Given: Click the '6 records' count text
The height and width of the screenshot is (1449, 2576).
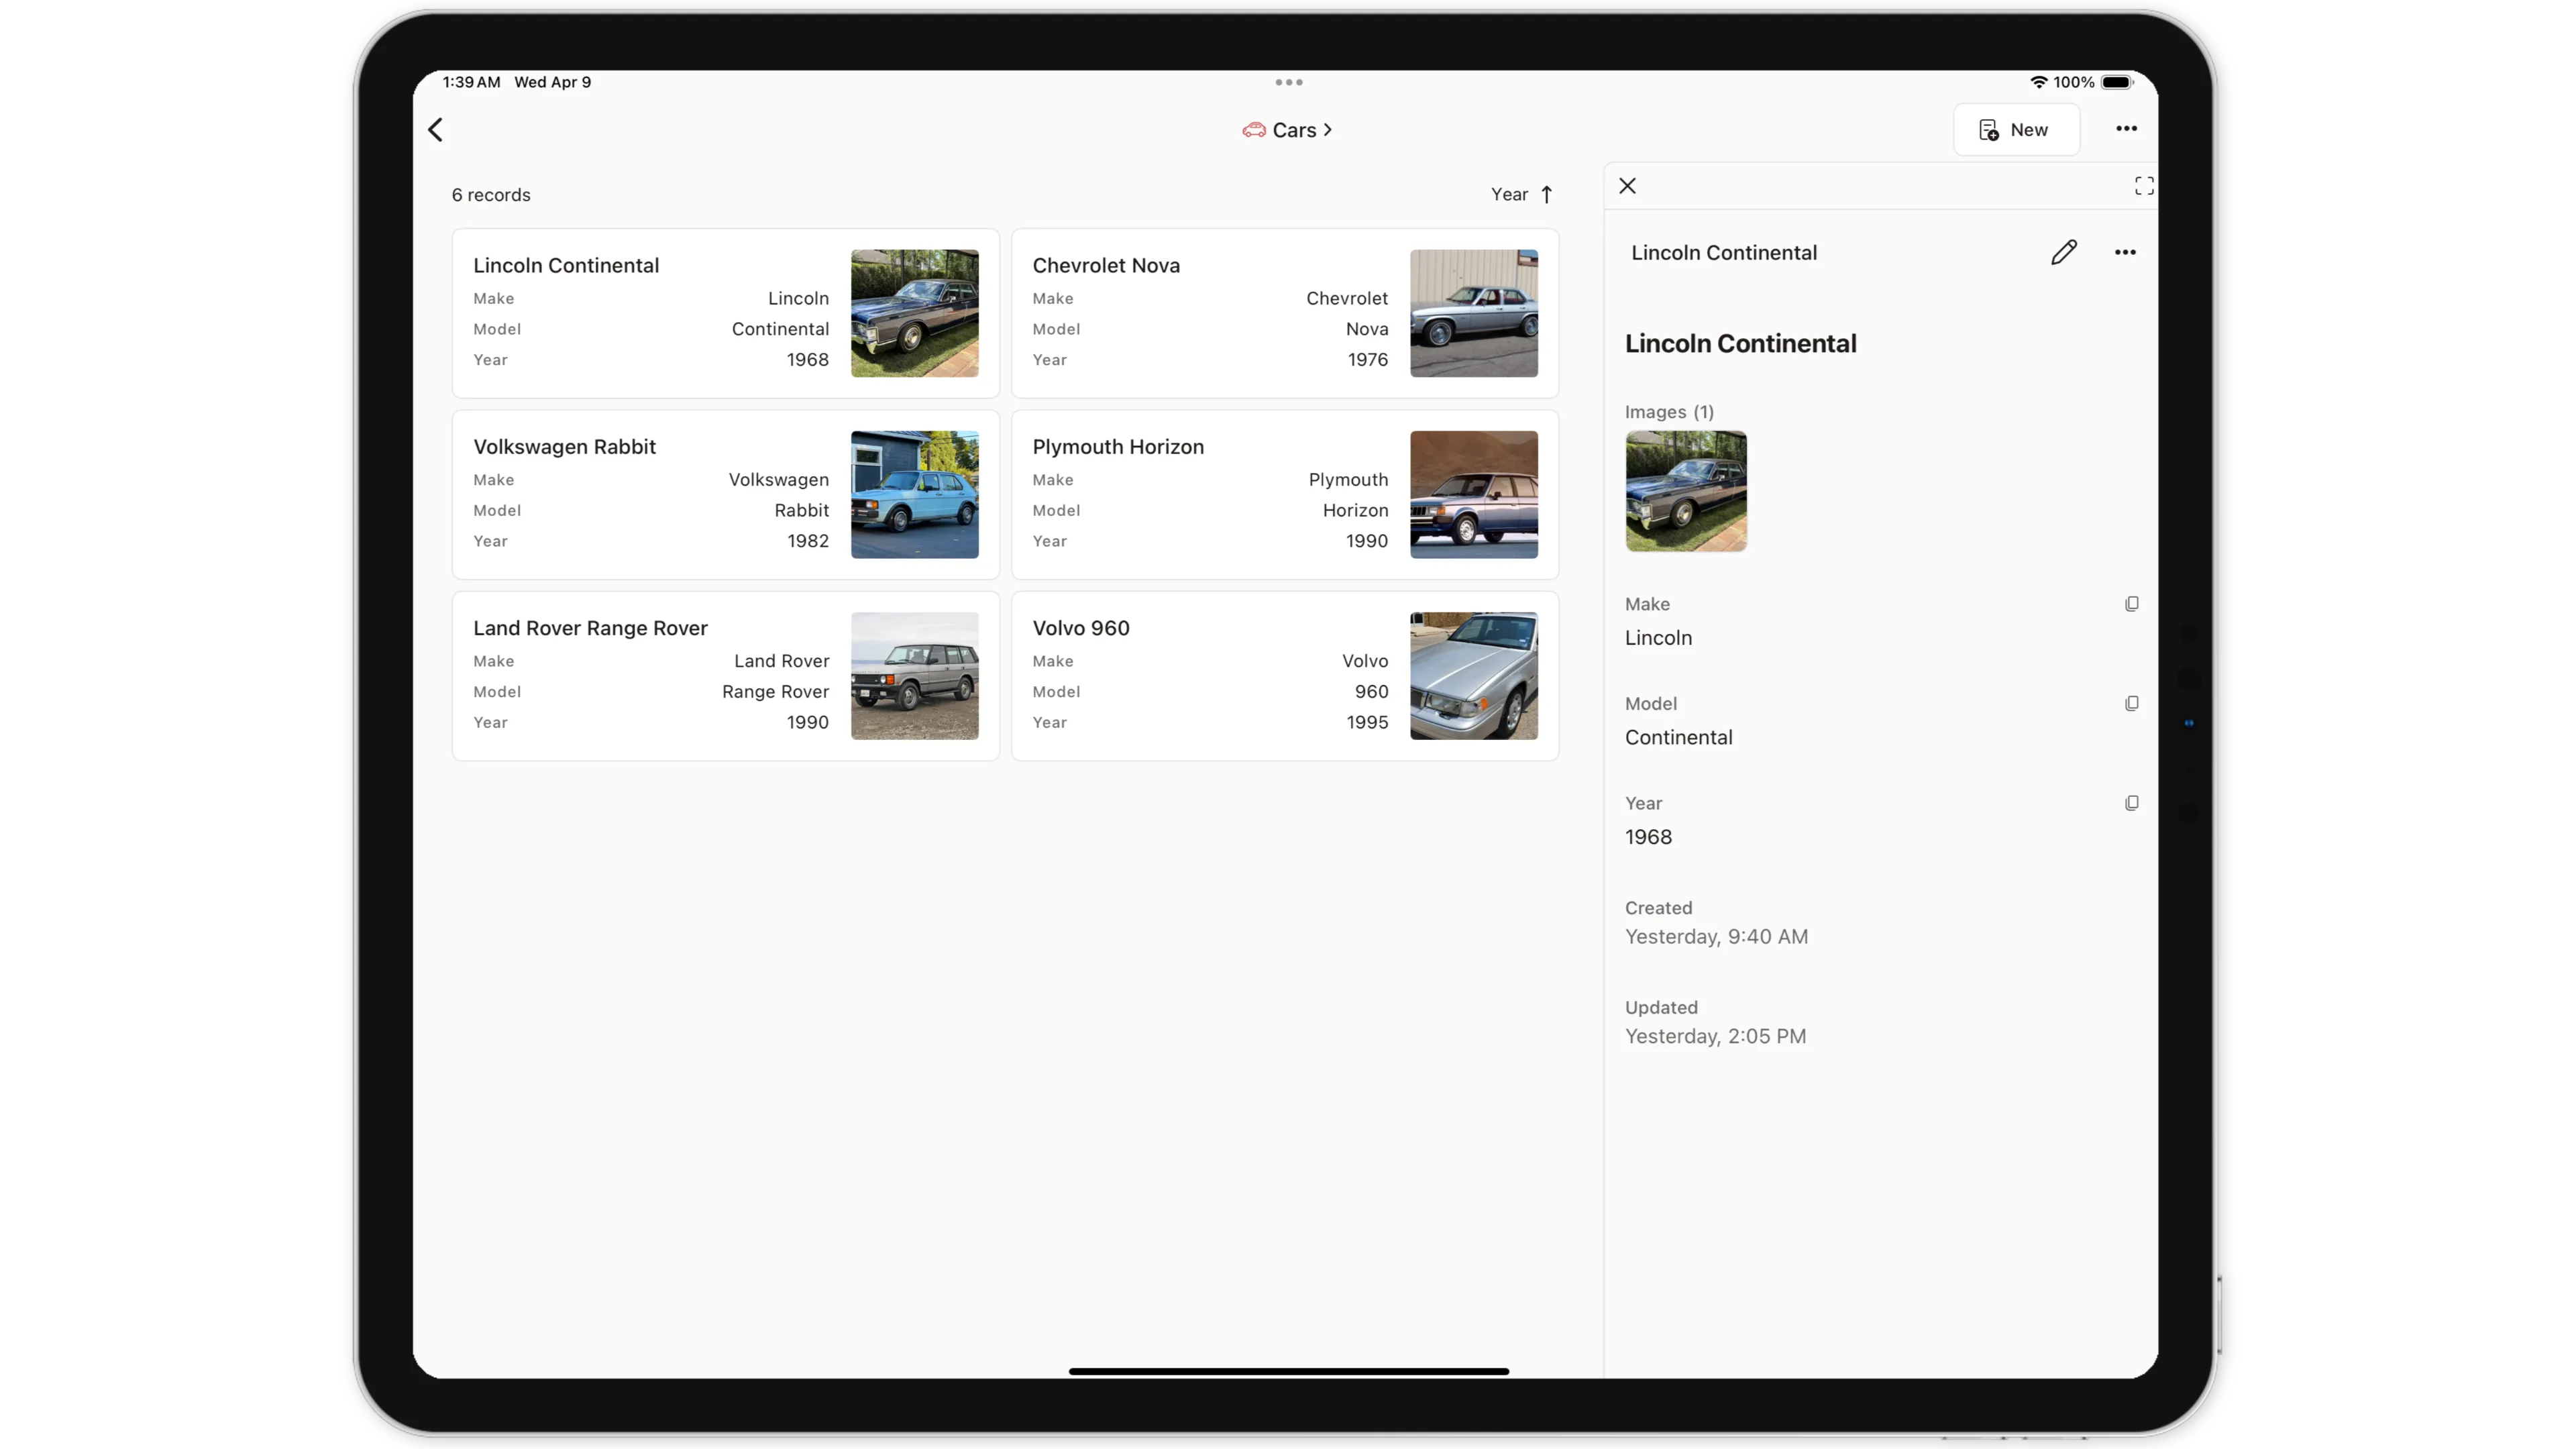Looking at the screenshot, I should point(490,195).
